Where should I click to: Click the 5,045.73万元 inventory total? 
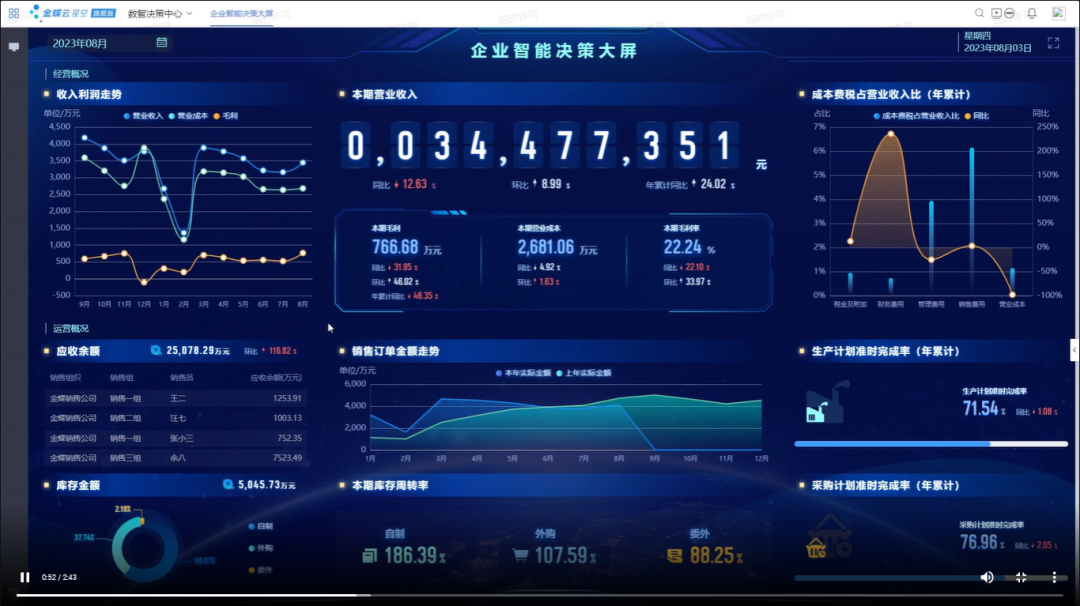tap(267, 485)
